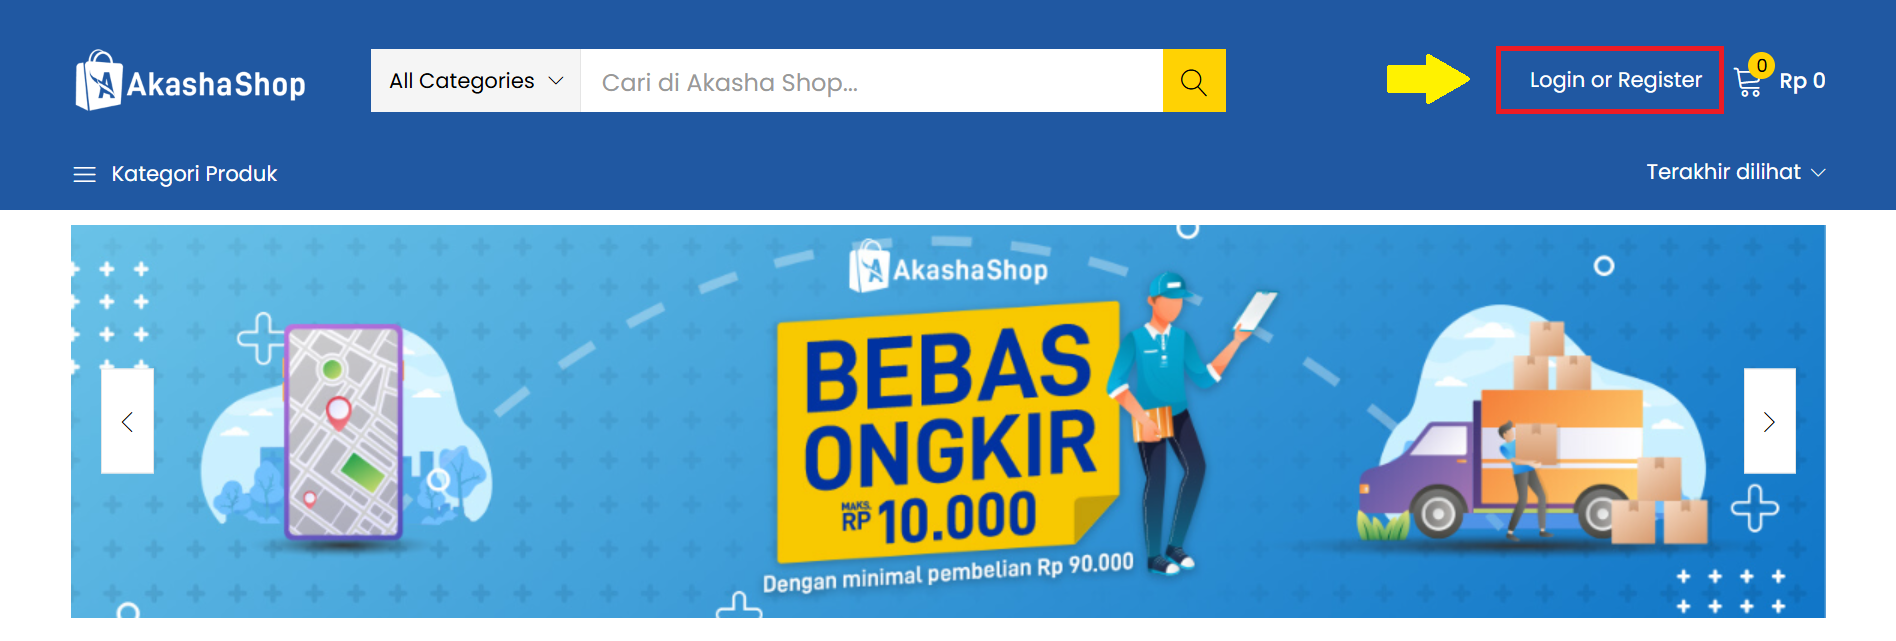Expand the Terakhir dilihat dropdown
Image resolution: width=1896 pixels, height=641 pixels.
click(1735, 172)
